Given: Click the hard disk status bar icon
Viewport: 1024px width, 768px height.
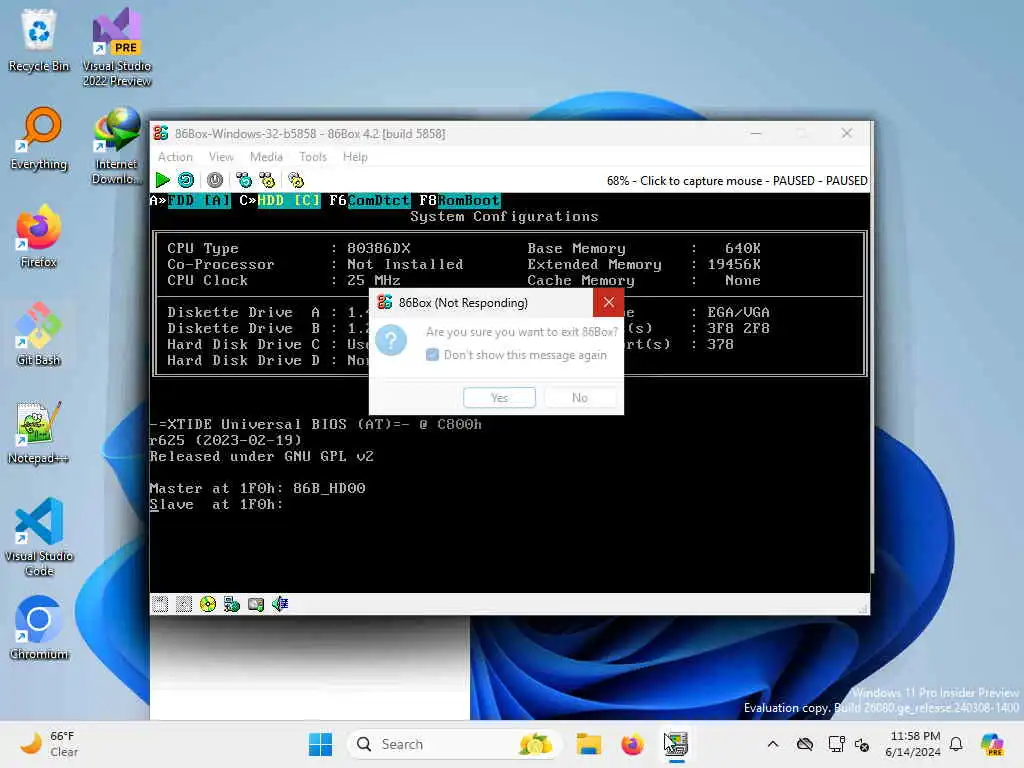Looking at the screenshot, I should [x=256, y=604].
